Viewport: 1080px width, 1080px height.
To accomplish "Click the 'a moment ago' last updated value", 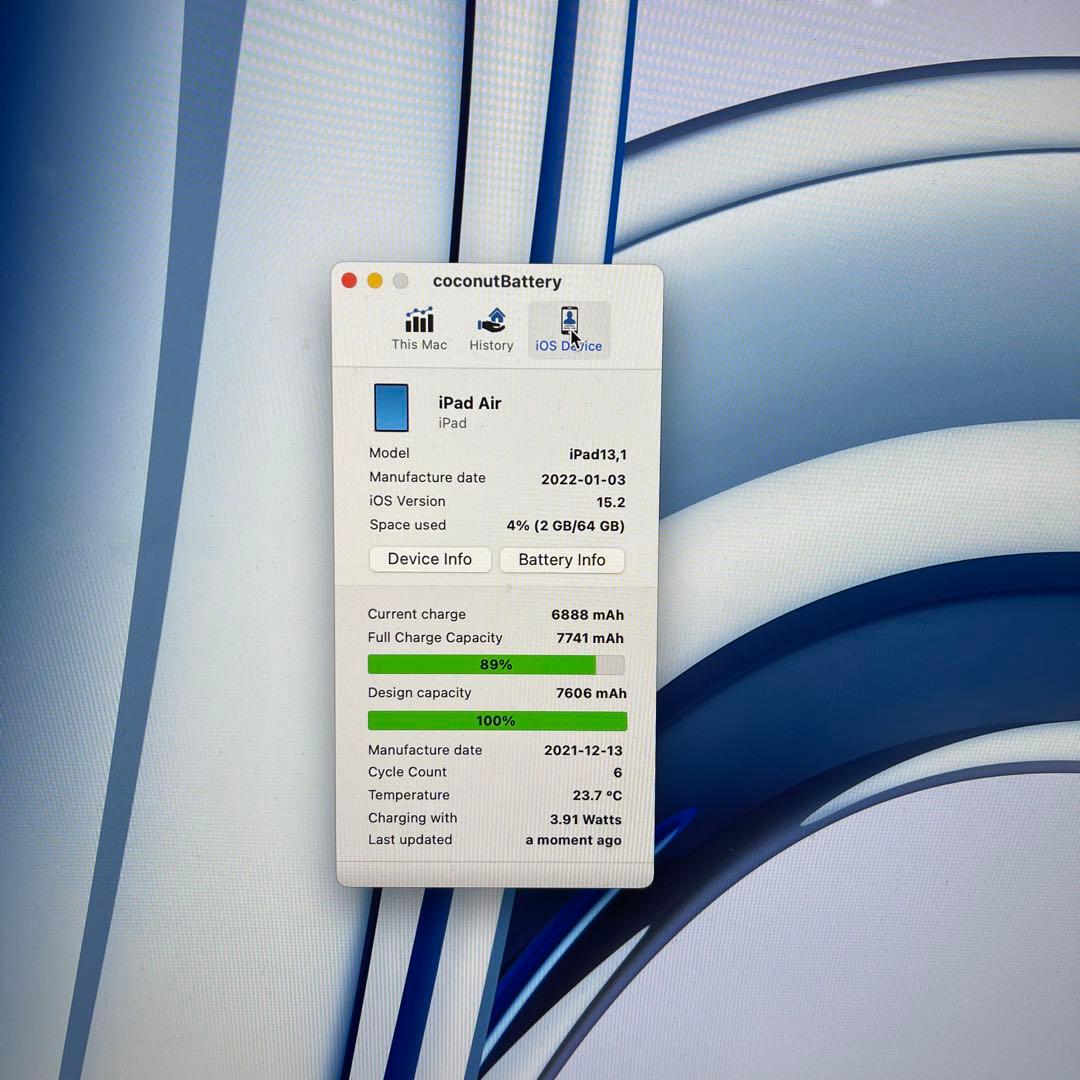I will (x=573, y=840).
